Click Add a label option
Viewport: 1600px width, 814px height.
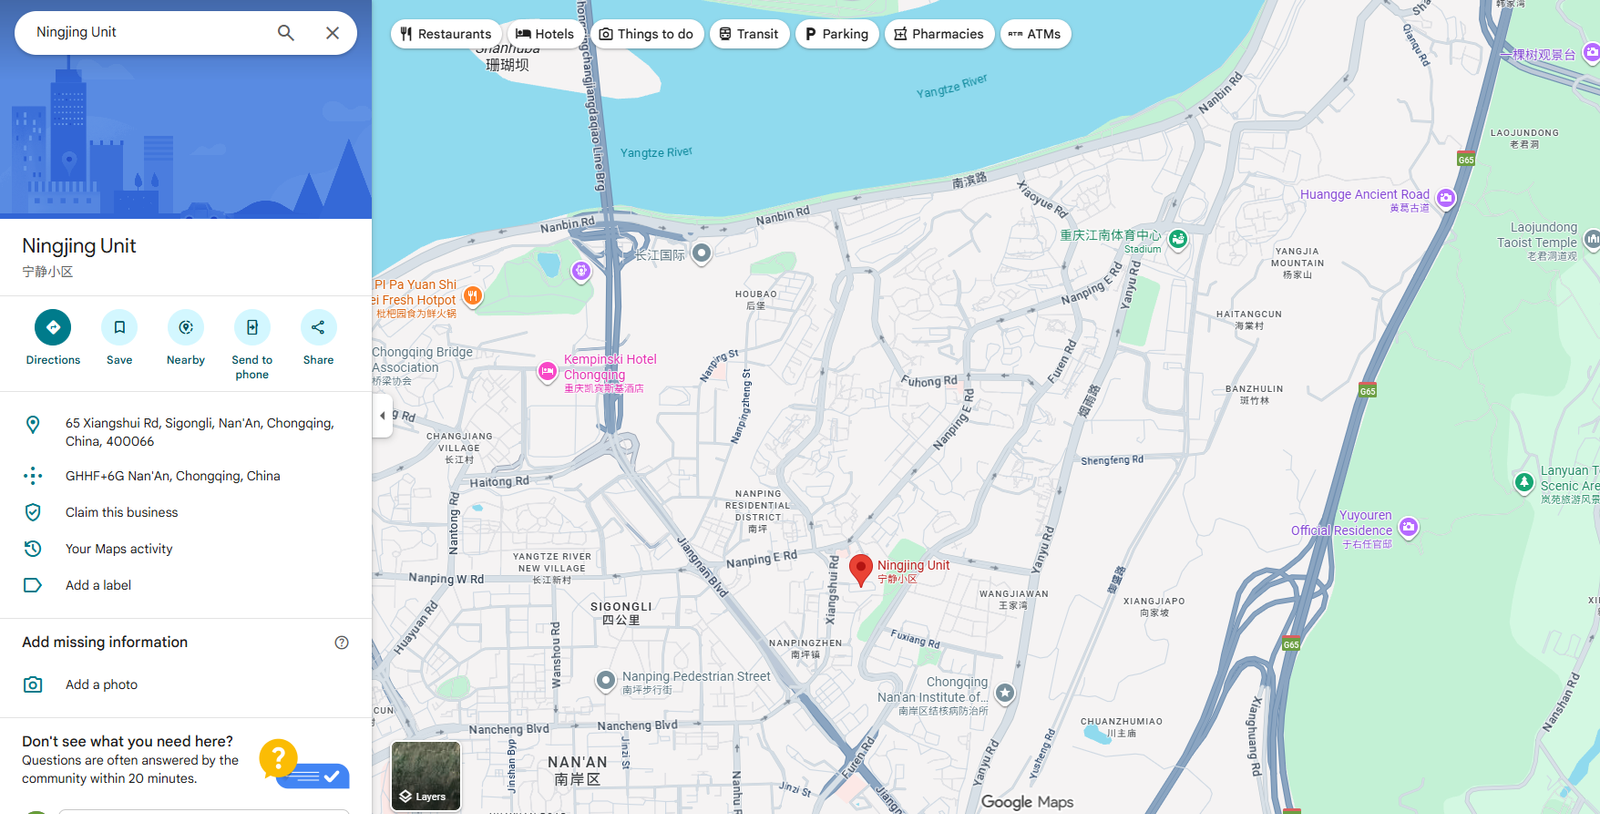[x=98, y=585]
